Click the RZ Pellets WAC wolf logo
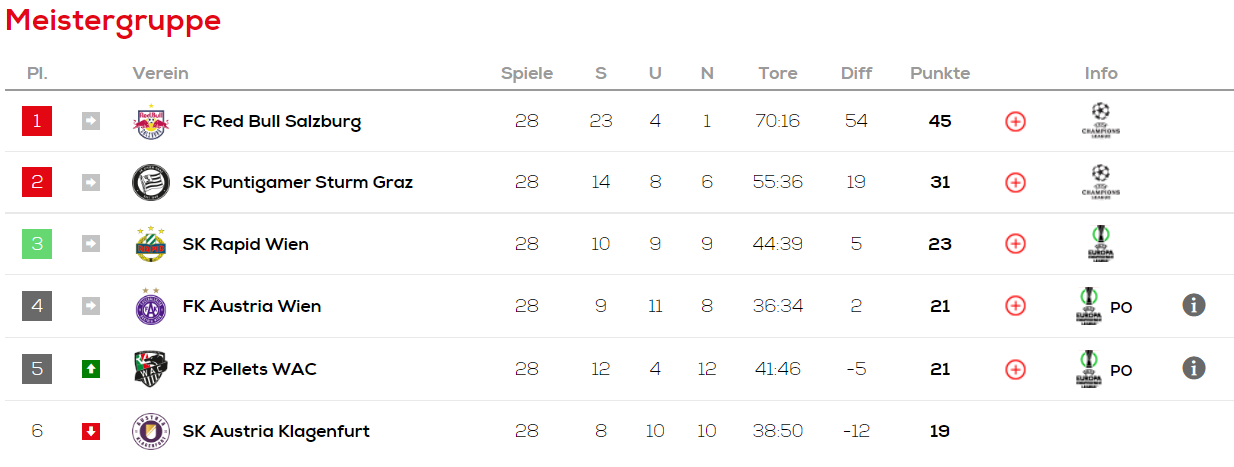The height and width of the screenshot is (467, 1234). pos(151,369)
